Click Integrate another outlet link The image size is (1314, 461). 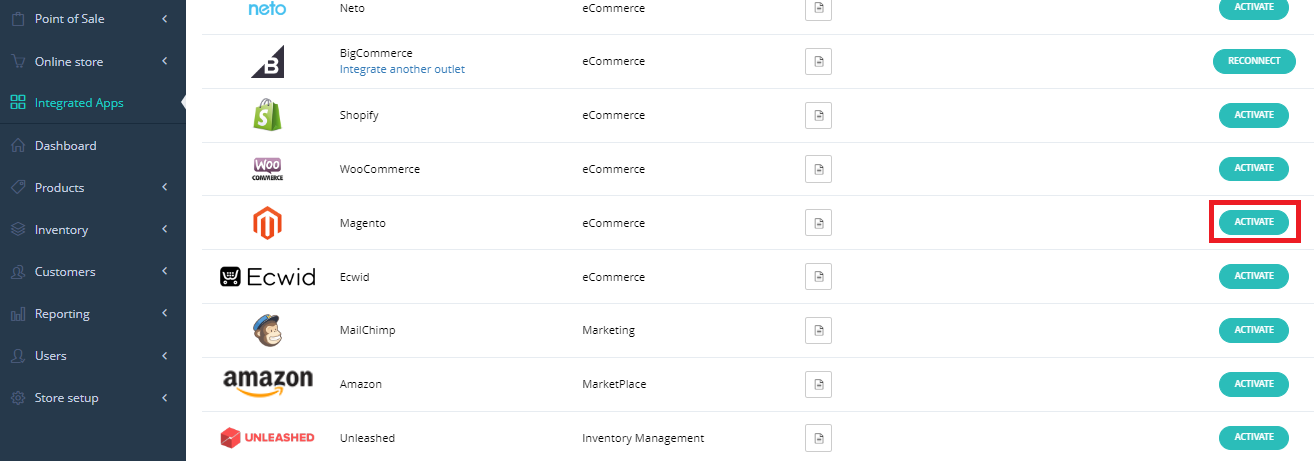click(x=402, y=69)
